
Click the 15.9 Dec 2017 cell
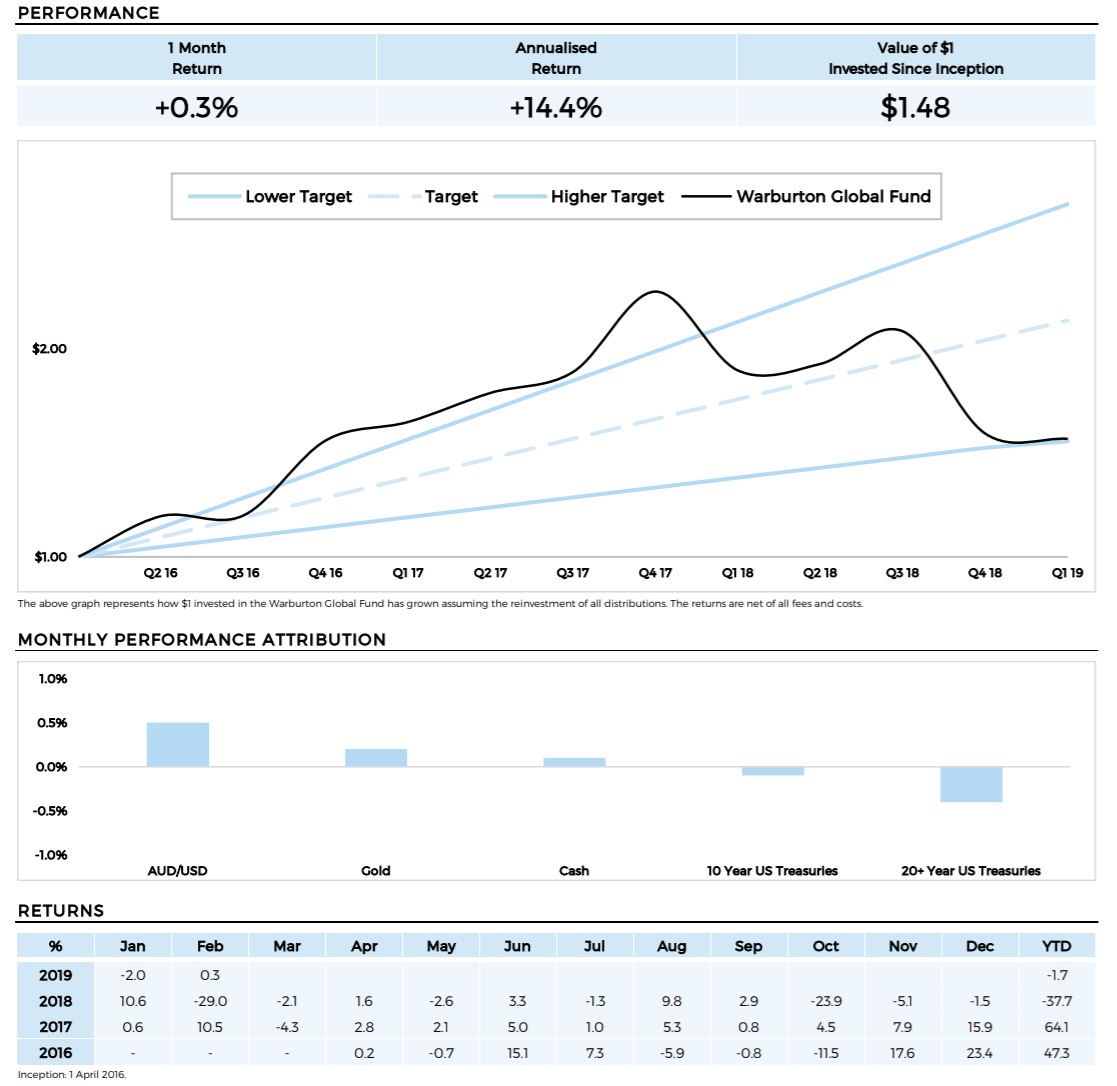tap(980, 1028)
